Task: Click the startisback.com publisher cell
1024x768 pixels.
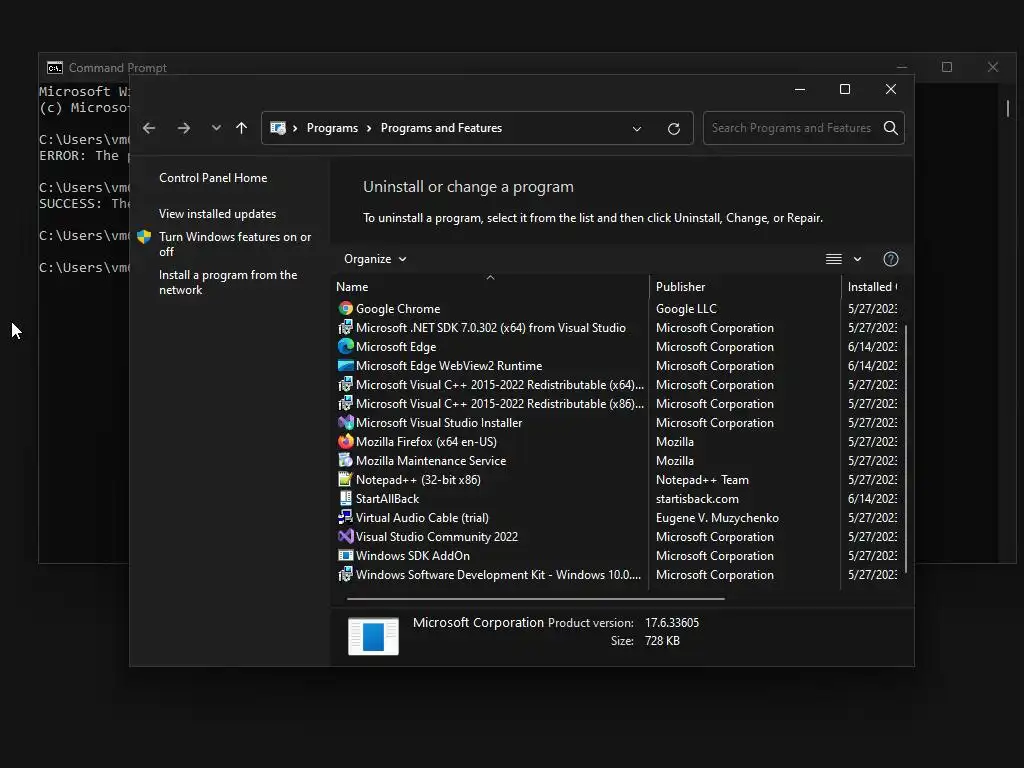Action: [697, 498]
